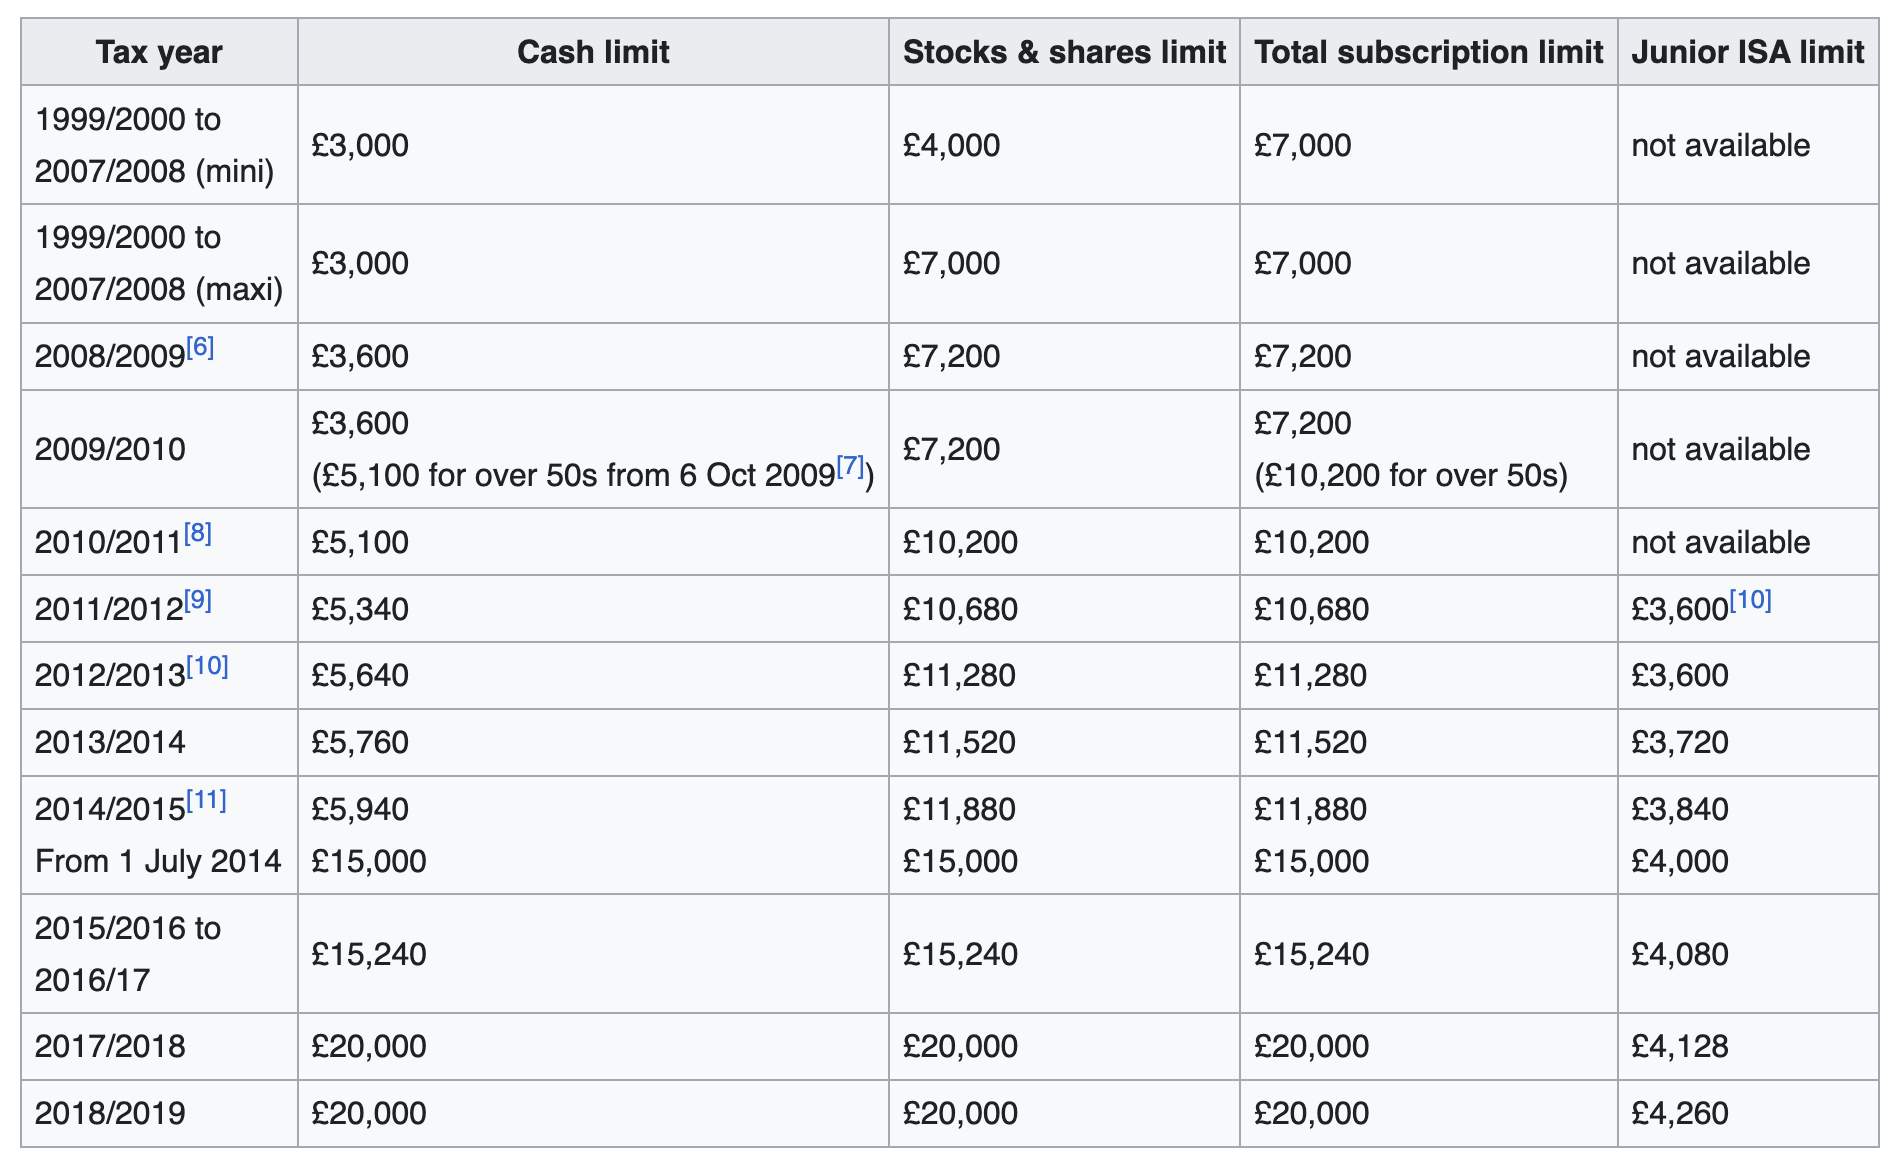
Task: Select the 2017/2018 Junior ISA £4,128 cell
Action: click(1679, 1046)
